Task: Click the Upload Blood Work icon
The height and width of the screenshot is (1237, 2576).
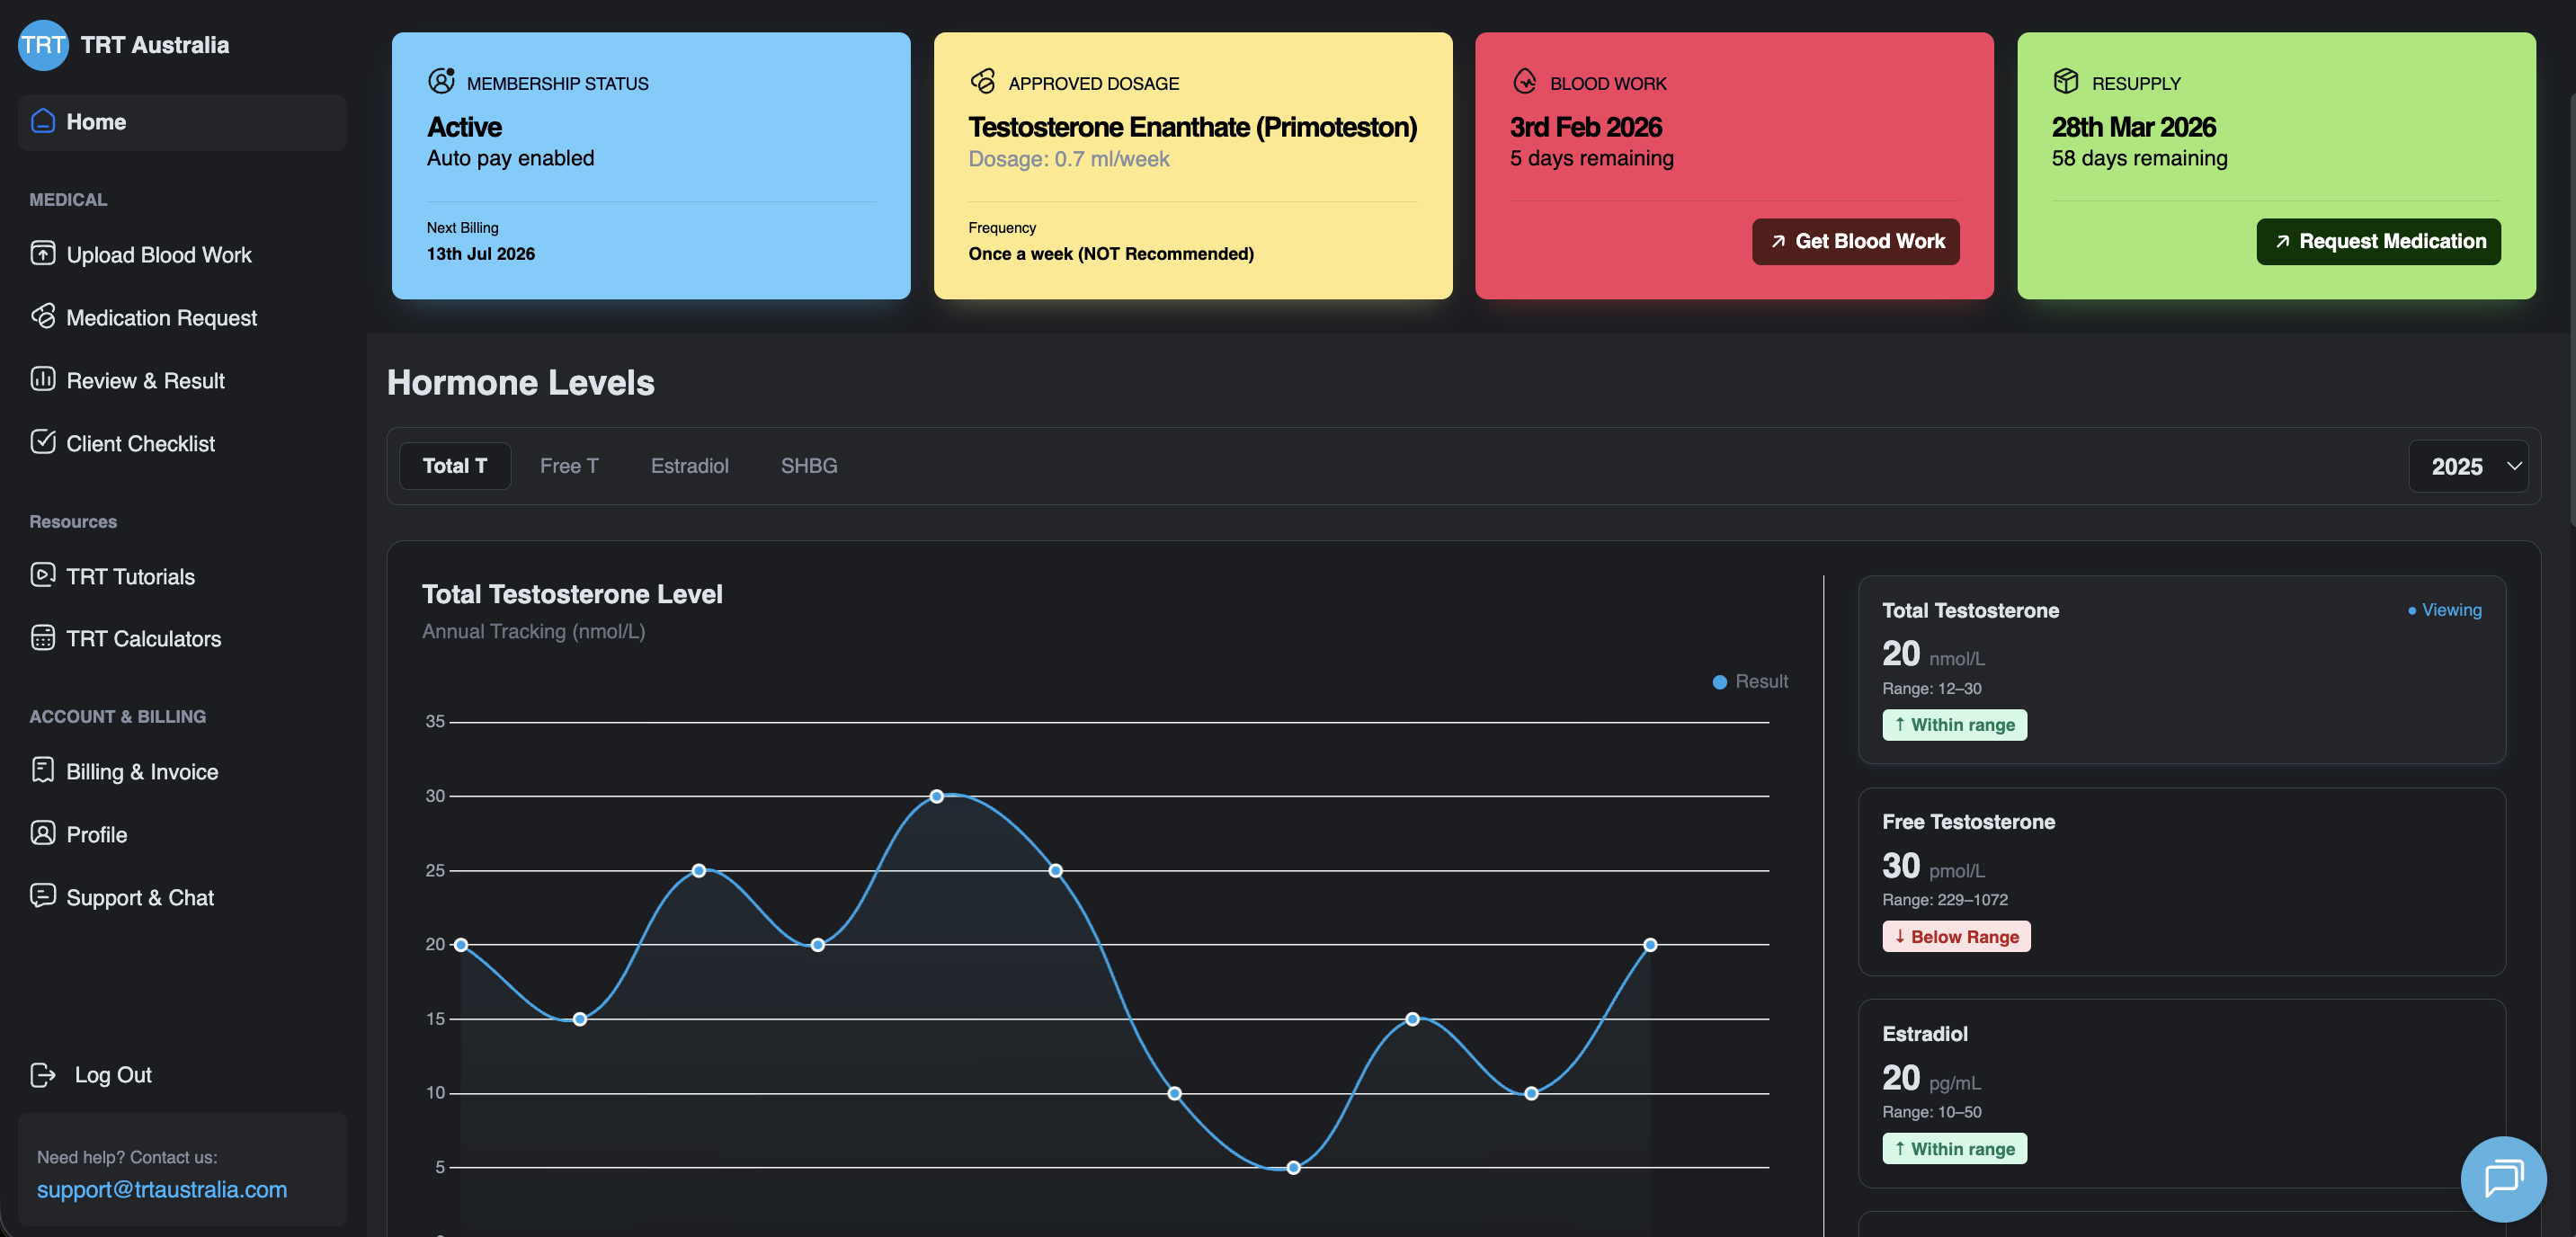Action: [x=42, y=254]
